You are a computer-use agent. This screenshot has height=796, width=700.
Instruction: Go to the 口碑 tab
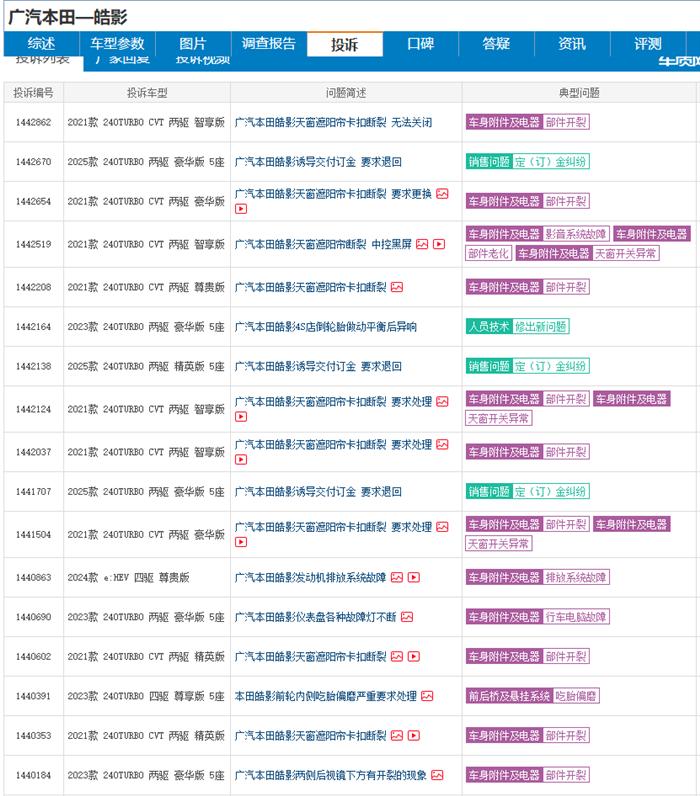click(420, 44)
